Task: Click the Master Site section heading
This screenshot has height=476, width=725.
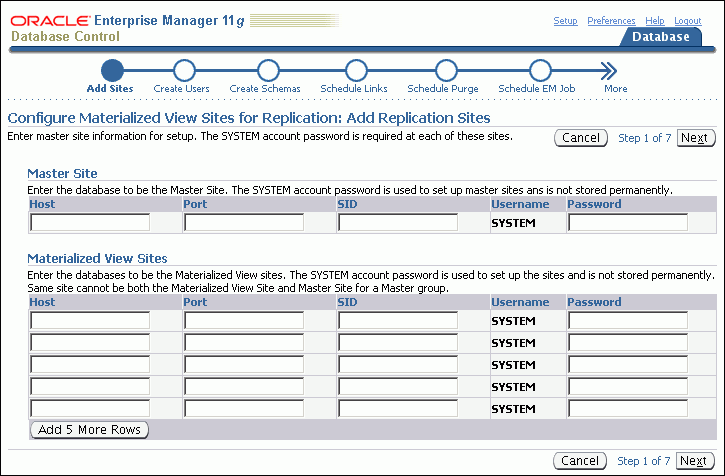Action: (x=62, y=173)
